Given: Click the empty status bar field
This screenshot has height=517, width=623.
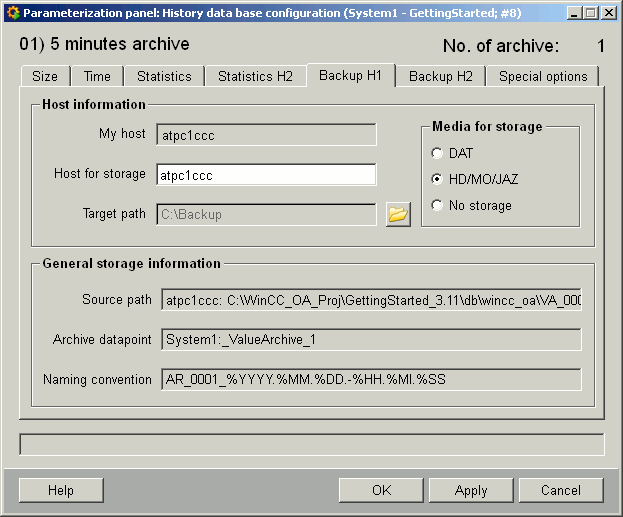Looking at the screenshot, I should 312,445.
